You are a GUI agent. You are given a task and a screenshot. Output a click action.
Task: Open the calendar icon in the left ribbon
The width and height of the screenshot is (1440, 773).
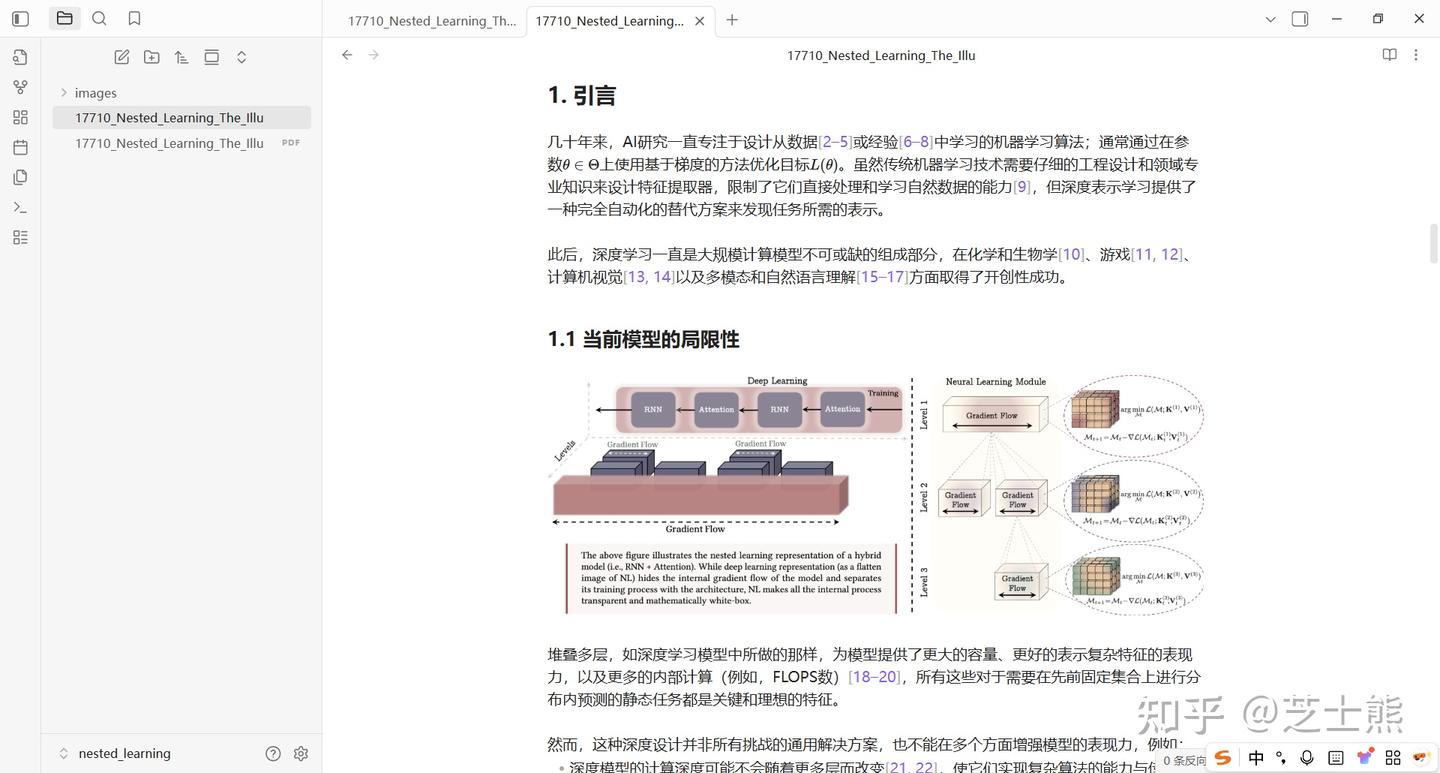20,147
